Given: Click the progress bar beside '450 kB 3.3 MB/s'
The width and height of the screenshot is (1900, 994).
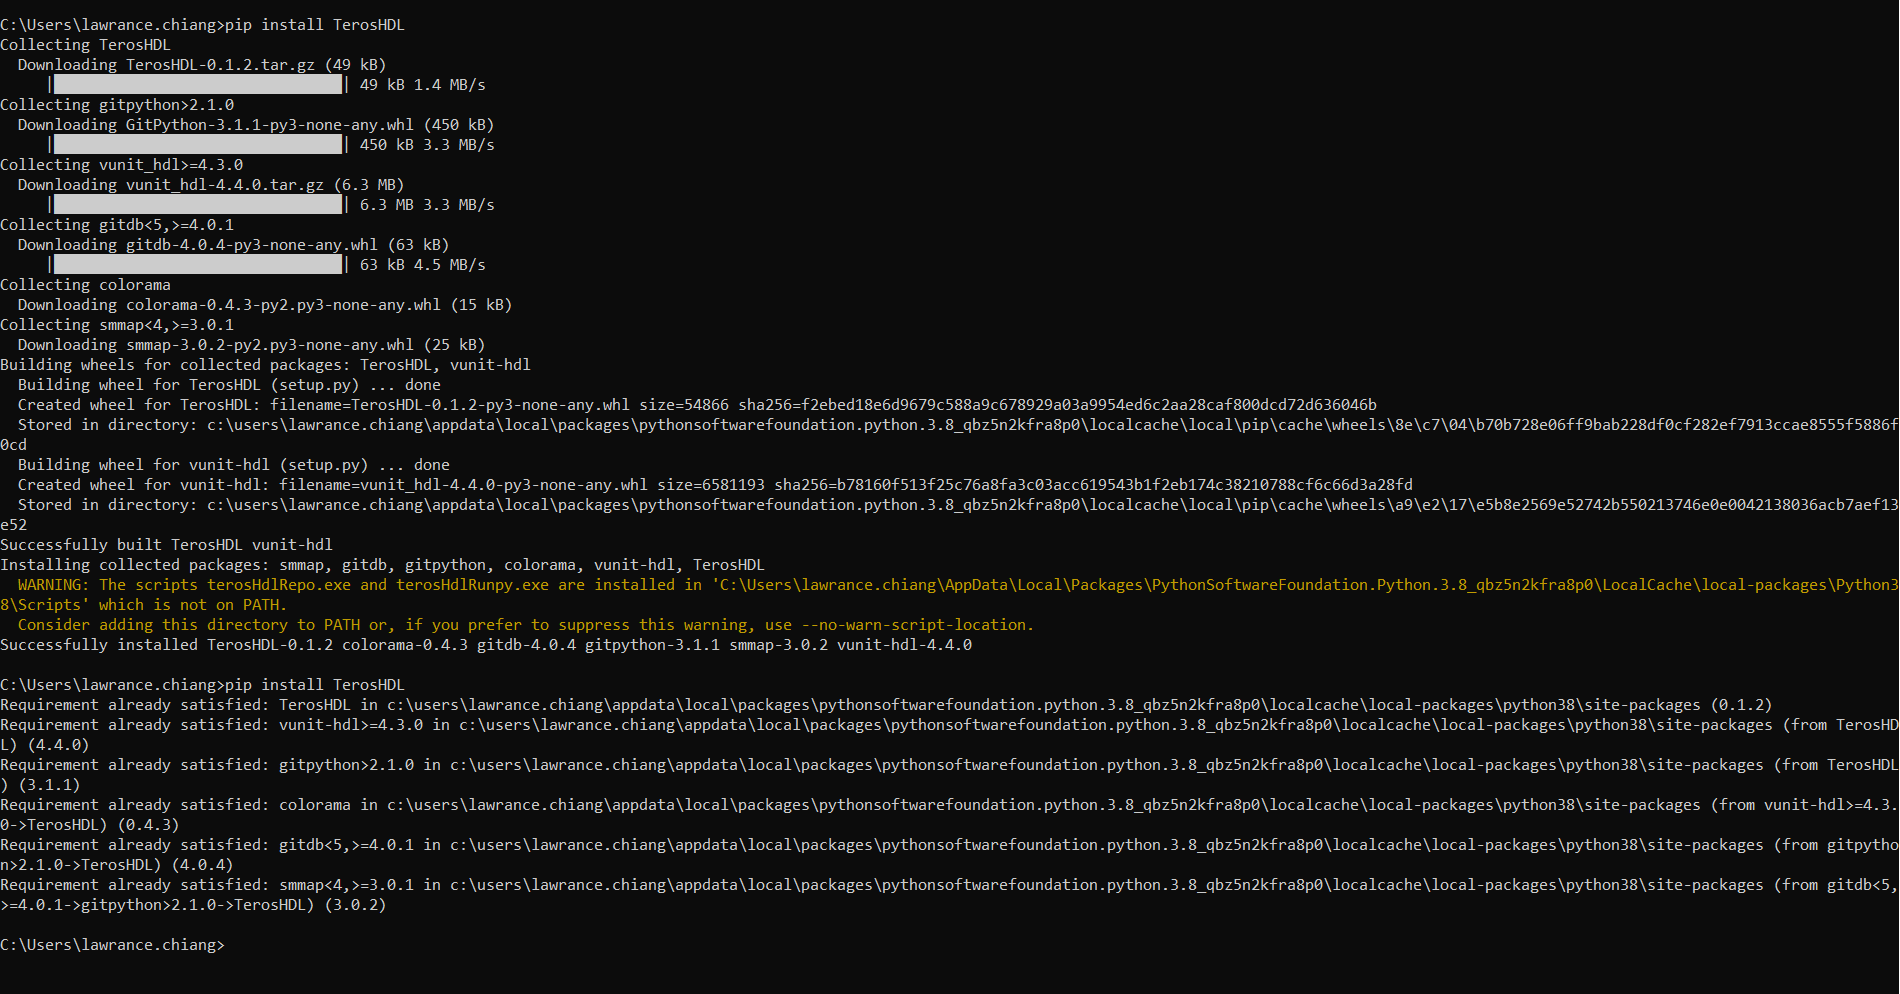Looking at the screenshot, I should (198, 145).
